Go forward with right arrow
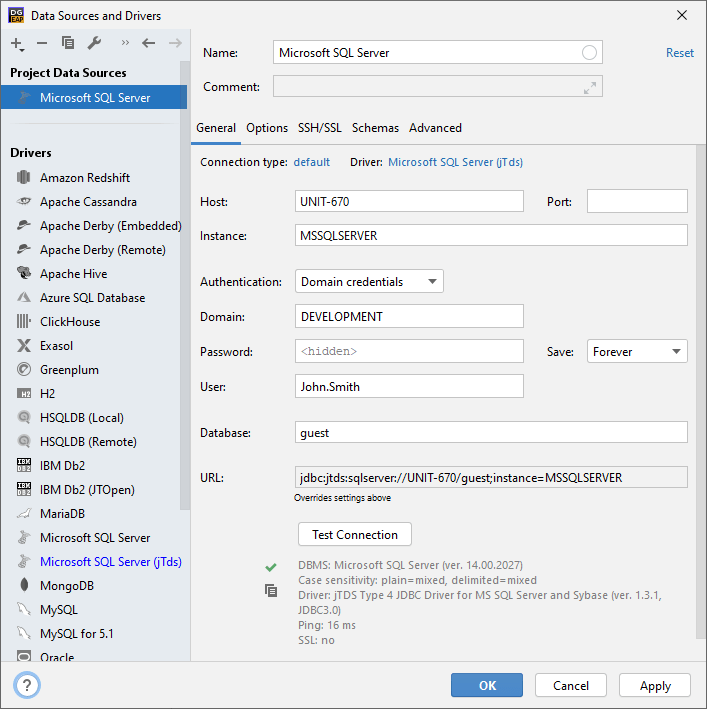This screenshot has height=709, width=707. (175, 43)
